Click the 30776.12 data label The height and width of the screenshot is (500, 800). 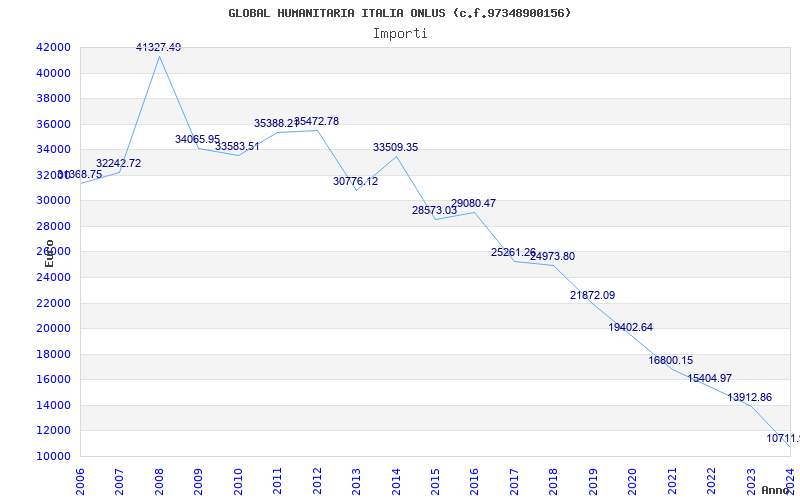tap(356, 181)
